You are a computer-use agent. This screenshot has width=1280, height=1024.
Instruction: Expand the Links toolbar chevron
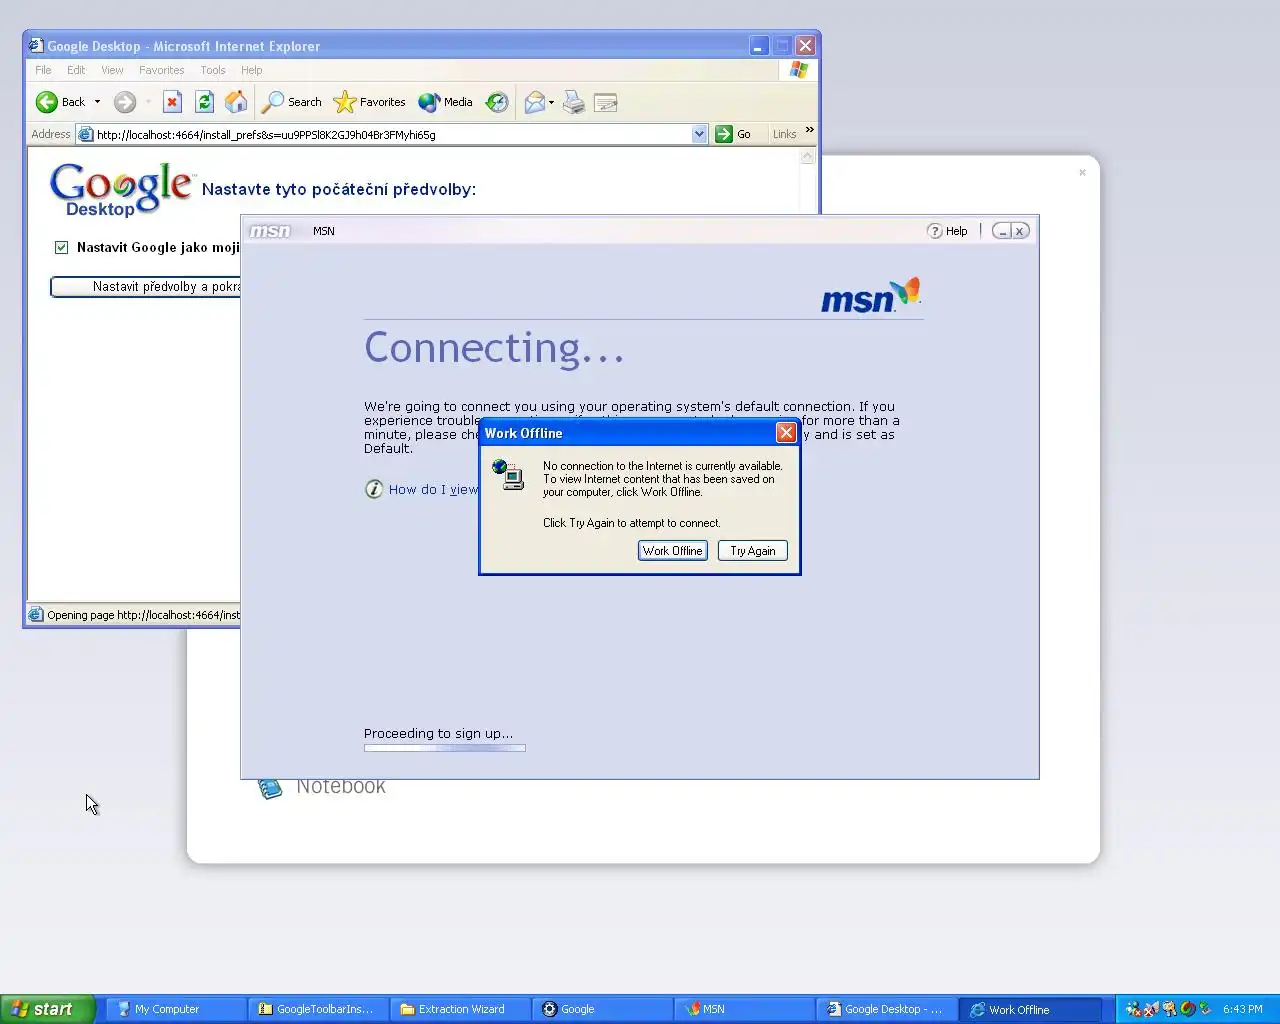pyautogui.click(x=810, y=131)
